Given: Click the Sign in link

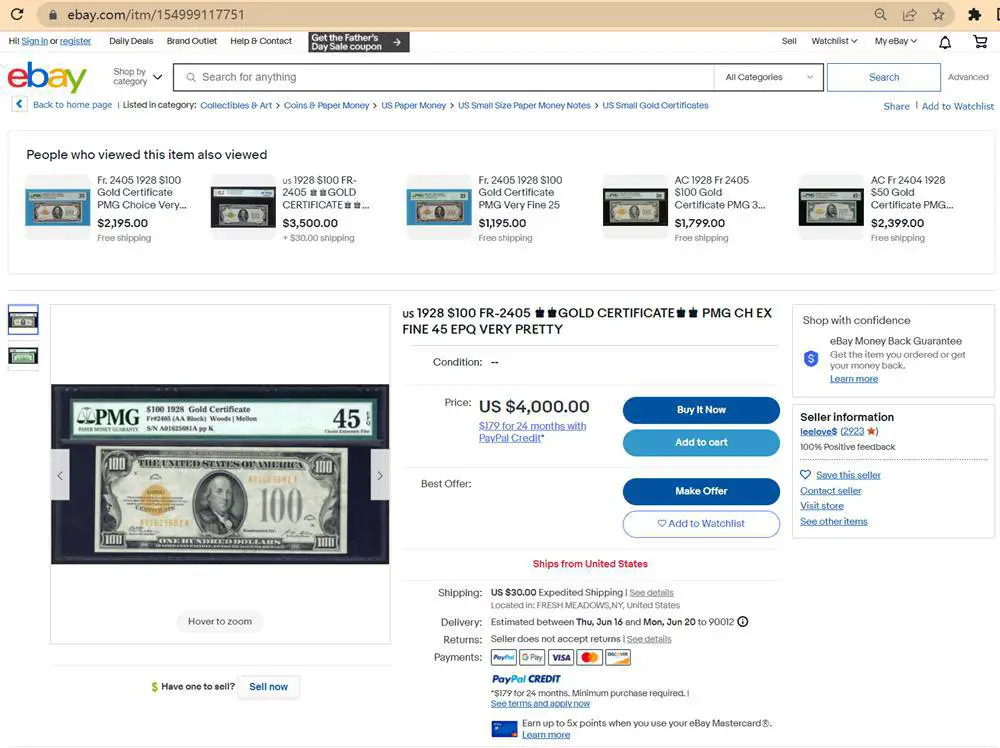Looking at the screenshot, I should coord(34,41).
